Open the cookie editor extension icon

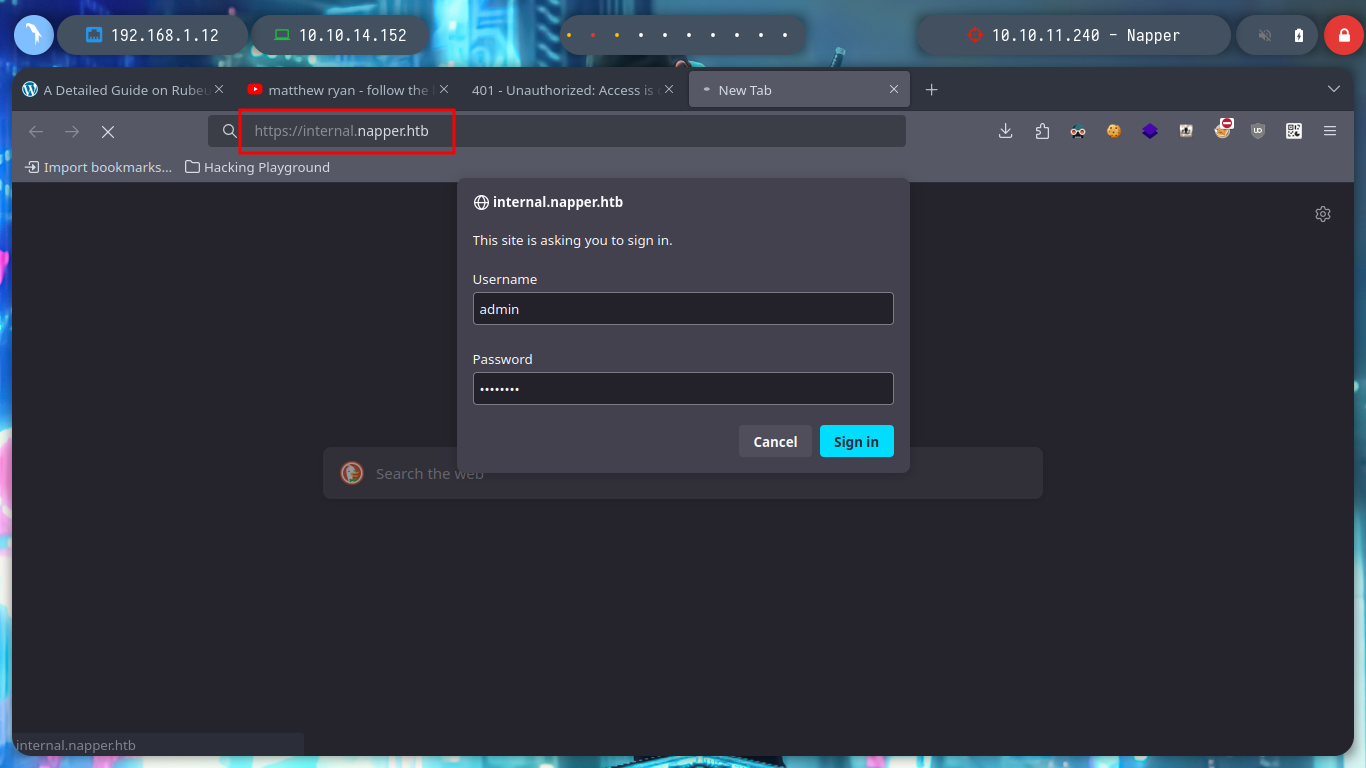[1114, 131]
